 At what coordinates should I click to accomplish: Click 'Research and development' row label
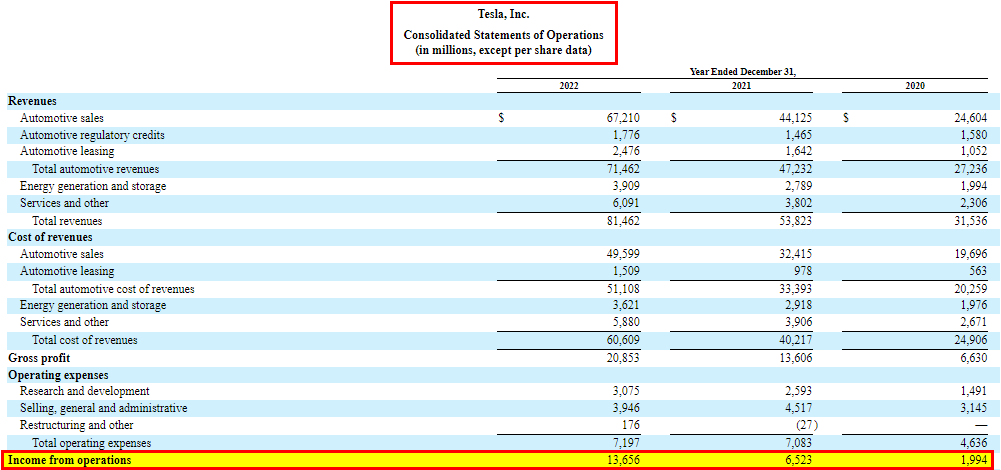[85, 391]
